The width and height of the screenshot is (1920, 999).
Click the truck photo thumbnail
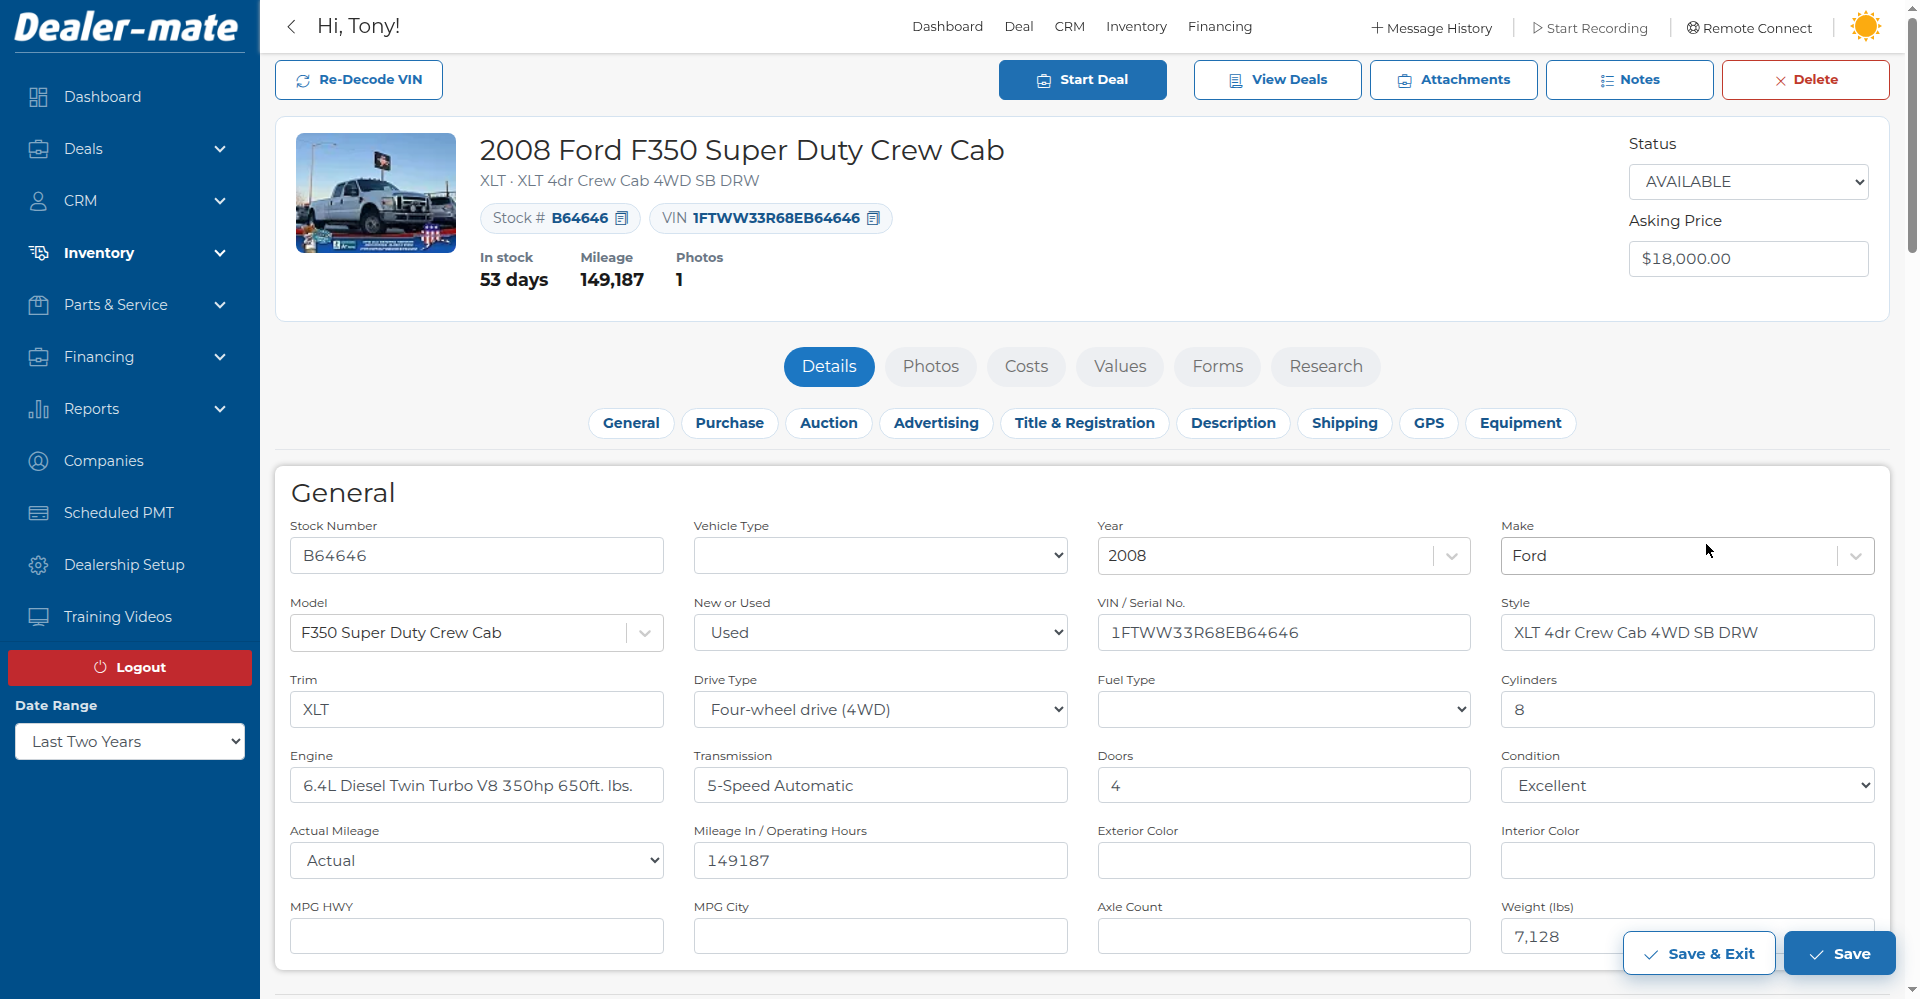pyautogui.click(x=376, y=193)
